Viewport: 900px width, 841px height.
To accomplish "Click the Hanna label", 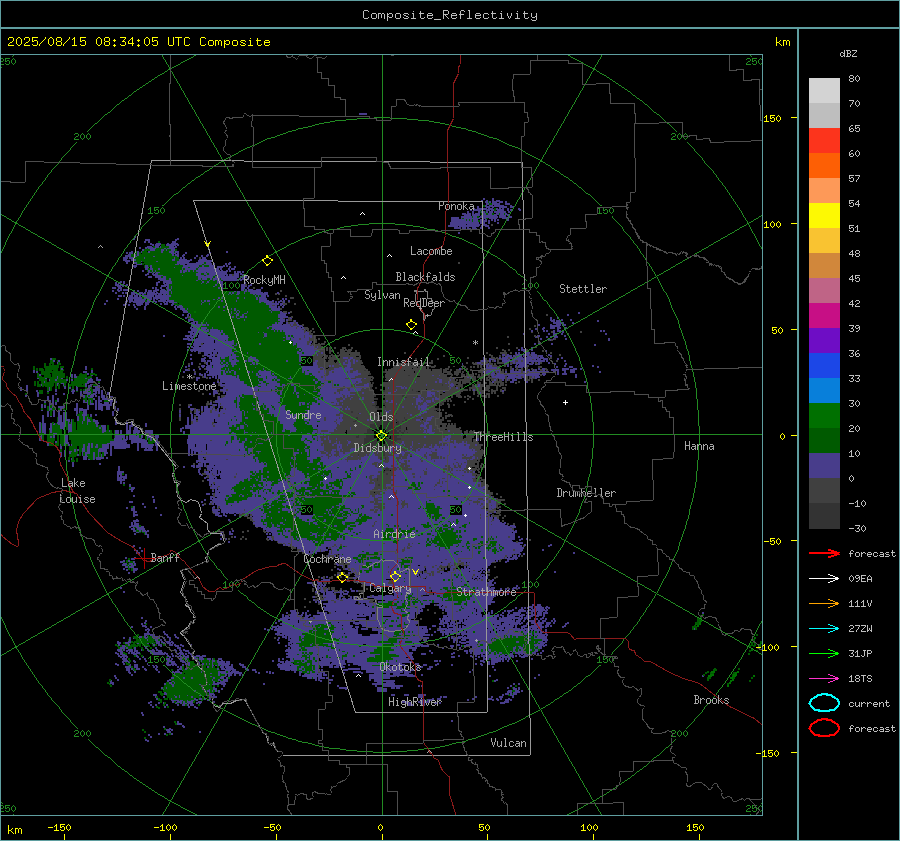I will (699, 446).
